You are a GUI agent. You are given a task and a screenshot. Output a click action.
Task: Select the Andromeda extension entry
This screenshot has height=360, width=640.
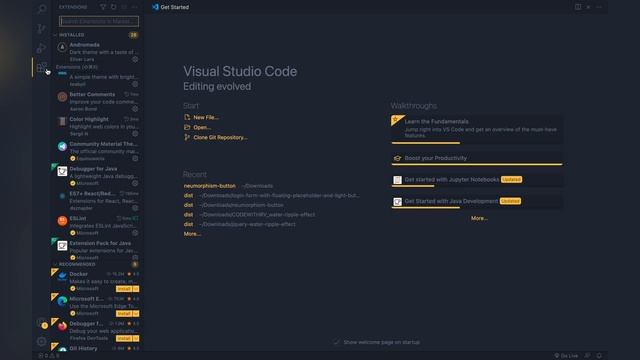[97, 52]
